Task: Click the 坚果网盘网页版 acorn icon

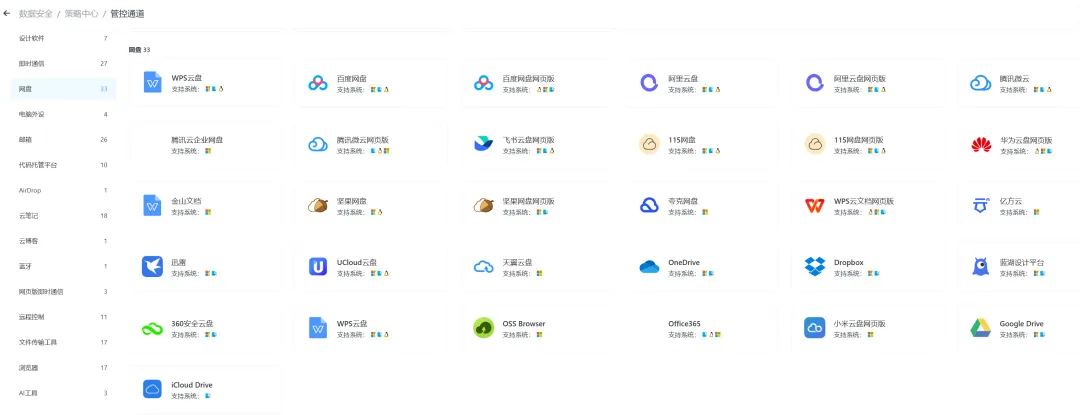Action: tap(484, 205)
